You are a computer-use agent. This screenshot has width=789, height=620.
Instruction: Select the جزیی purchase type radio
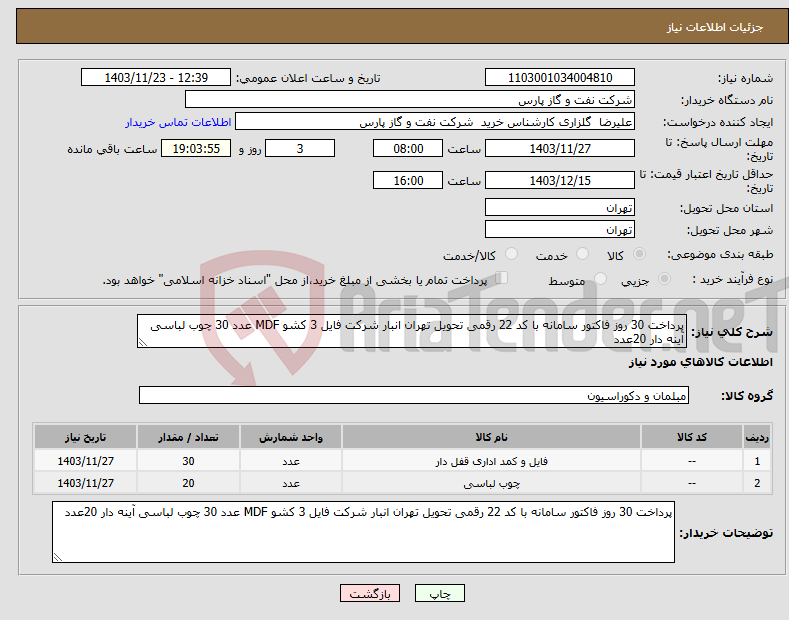click(x=664, y=279)
